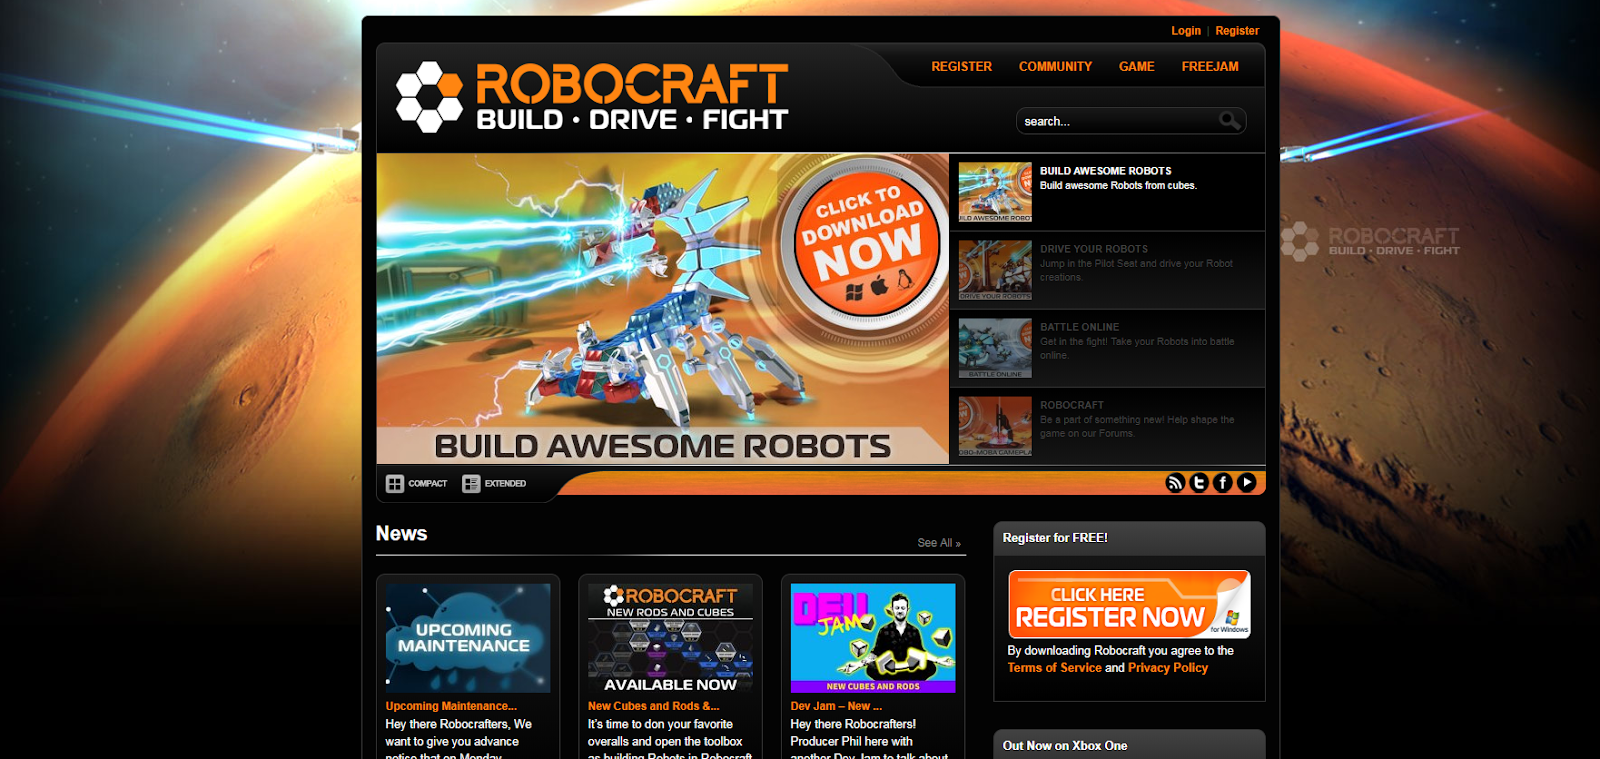Viewport: 1600px width, 759px height.
Task: Click the BATTLE ONLINE slide title
Action: [1079, 327]
